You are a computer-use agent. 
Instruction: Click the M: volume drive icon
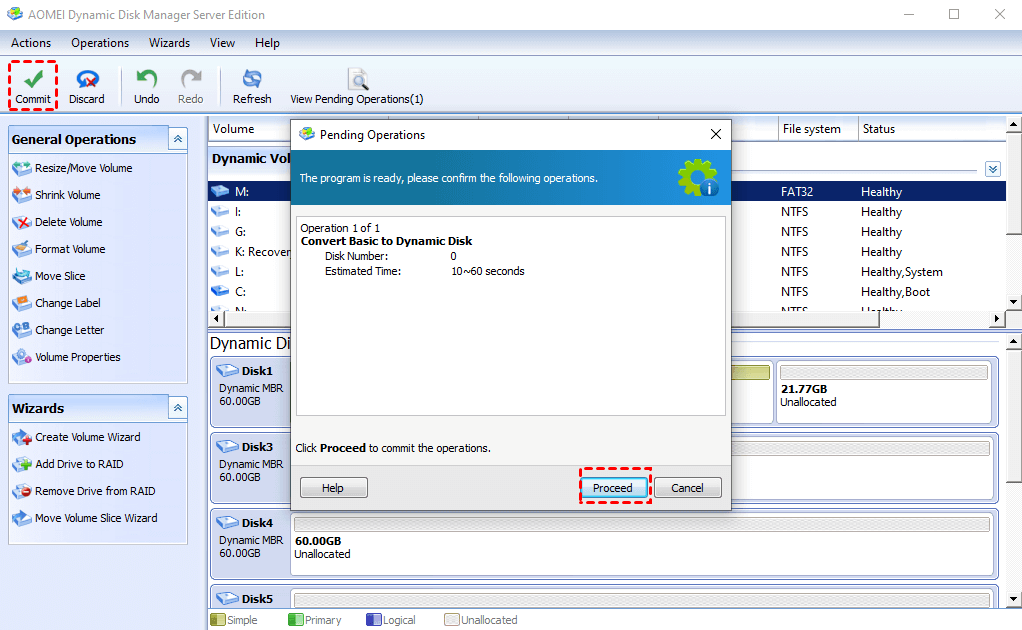click(x=220, y=191)
